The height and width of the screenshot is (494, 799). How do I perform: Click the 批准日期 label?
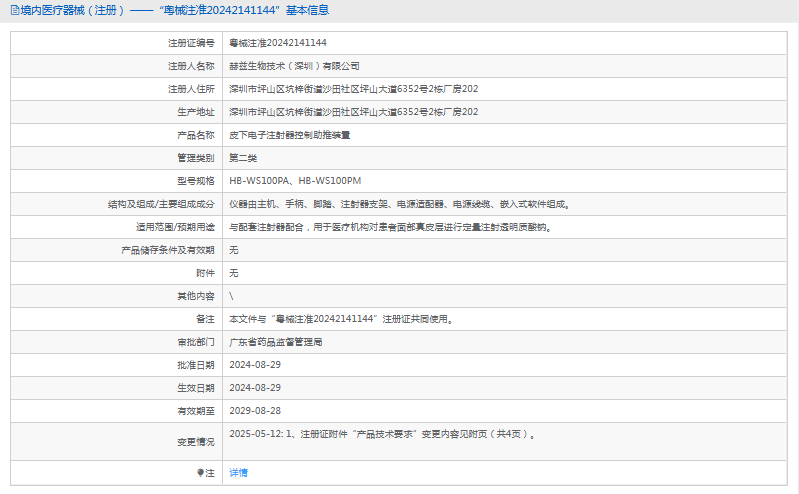196,365
